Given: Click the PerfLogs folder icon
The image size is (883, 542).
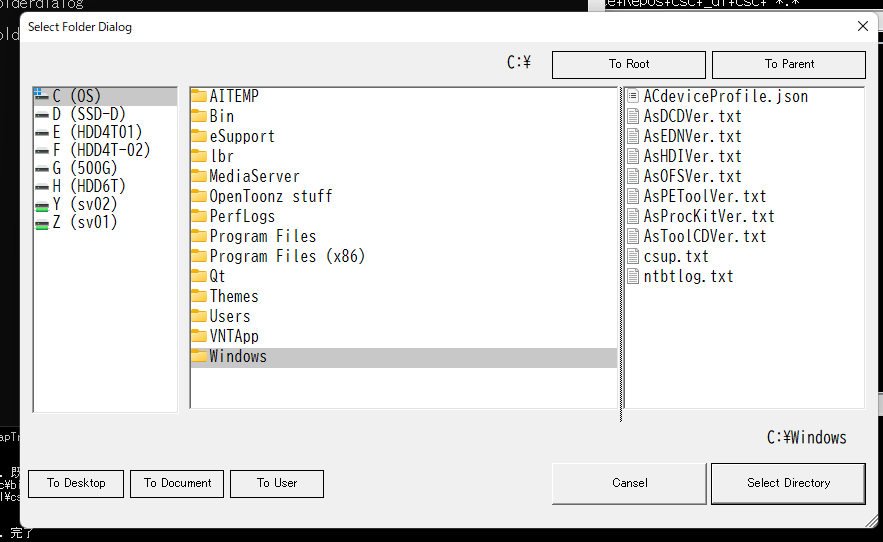Looking at the screenshot, I should [199, 216].
